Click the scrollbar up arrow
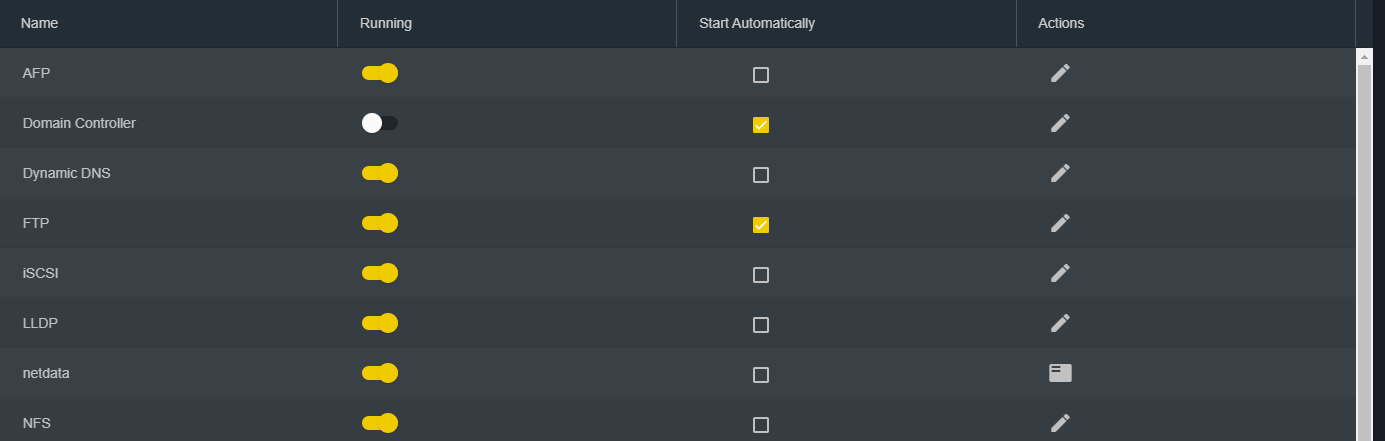Image resolution: width=1385 pixels, height=441 pixels. point(1364,58)
